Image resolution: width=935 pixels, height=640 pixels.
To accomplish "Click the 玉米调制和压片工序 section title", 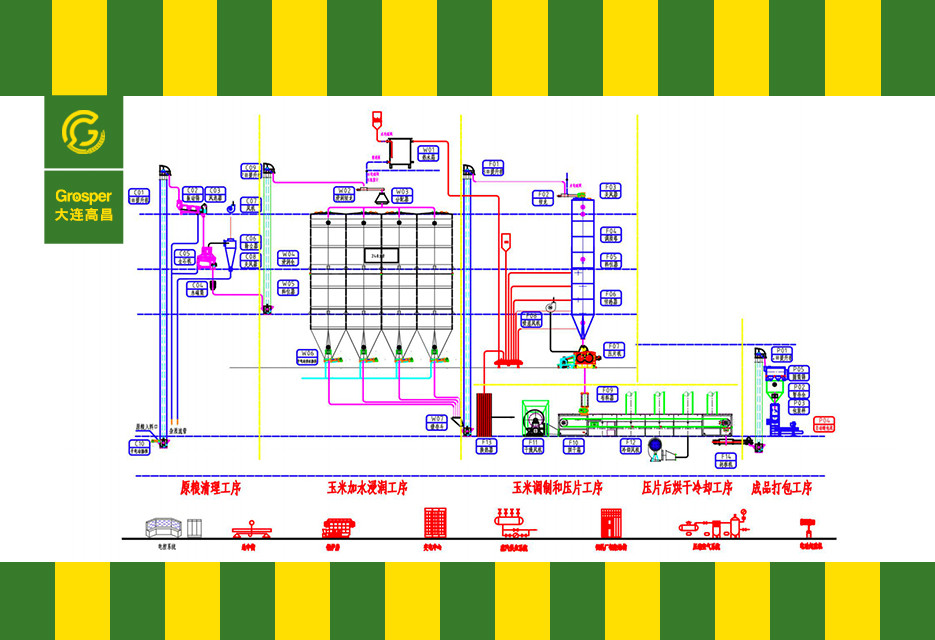I will click(557, 488).
